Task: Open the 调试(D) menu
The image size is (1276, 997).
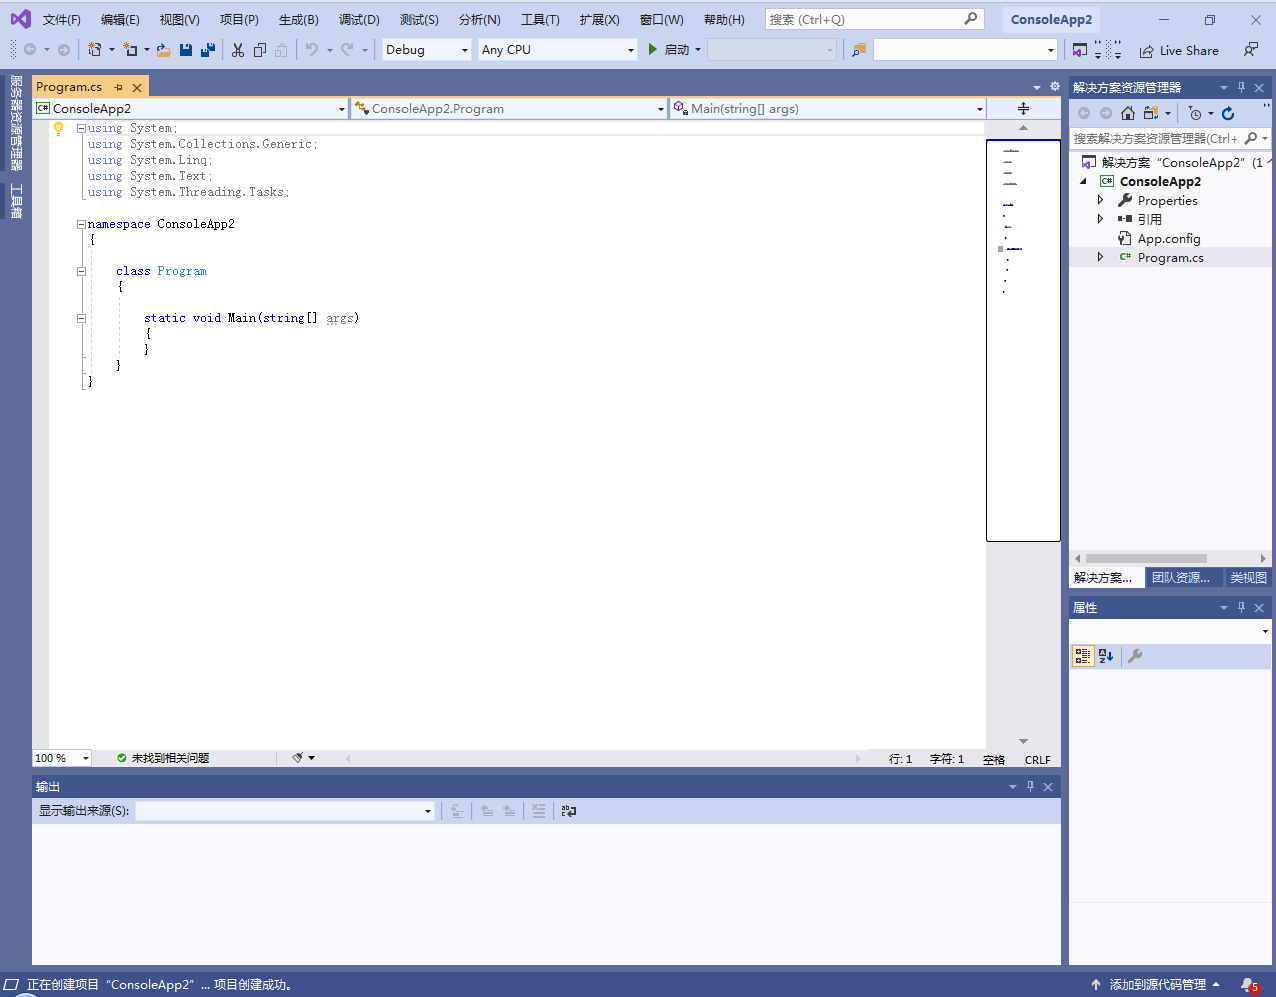Action: point(359,19)
